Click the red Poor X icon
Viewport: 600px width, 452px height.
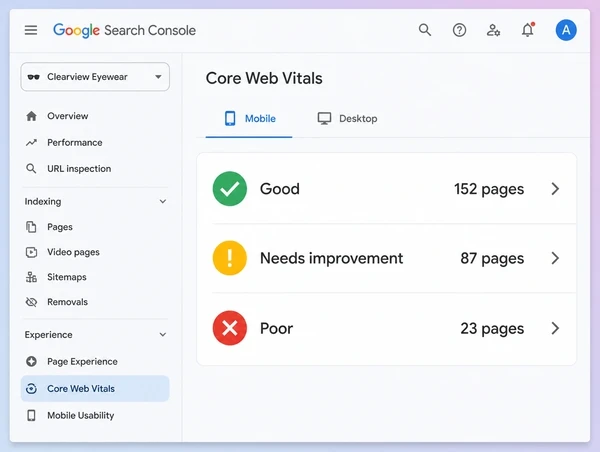pyautogui.click(x=230, y=328)
